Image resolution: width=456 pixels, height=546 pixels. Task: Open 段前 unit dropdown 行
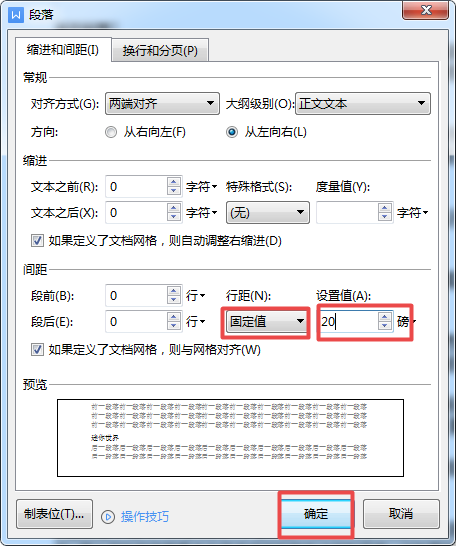[196, 296]
